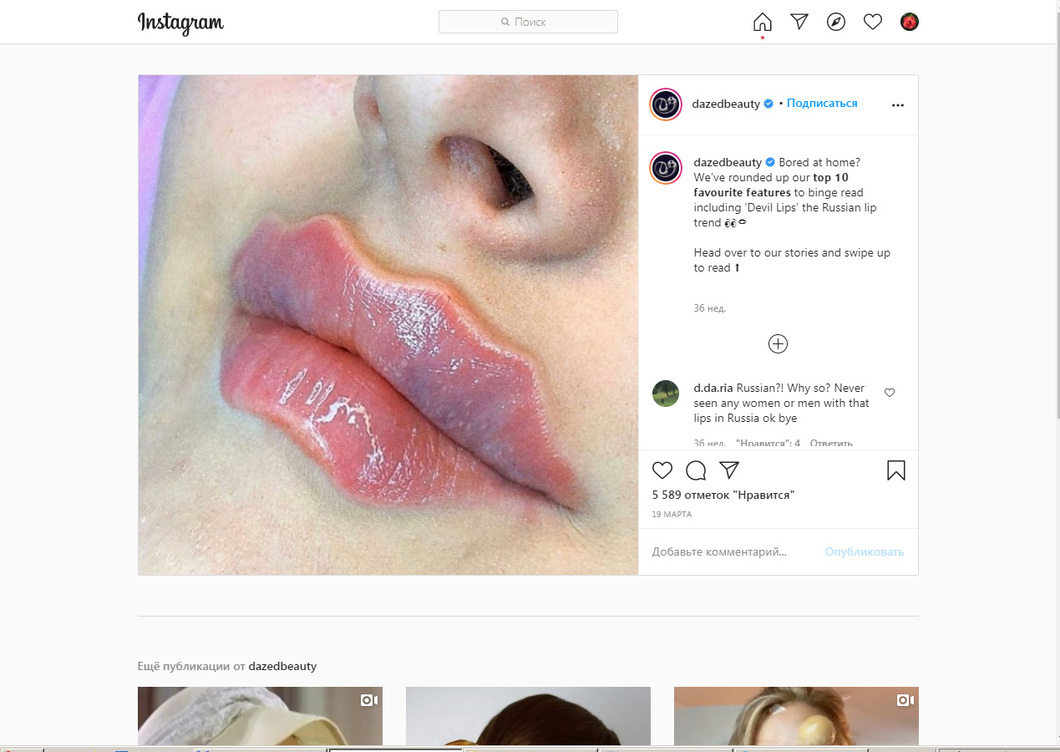The height and width of the screenshot is (752, 1060).
Task: Open the main lips post image
Action: point(388,325)
